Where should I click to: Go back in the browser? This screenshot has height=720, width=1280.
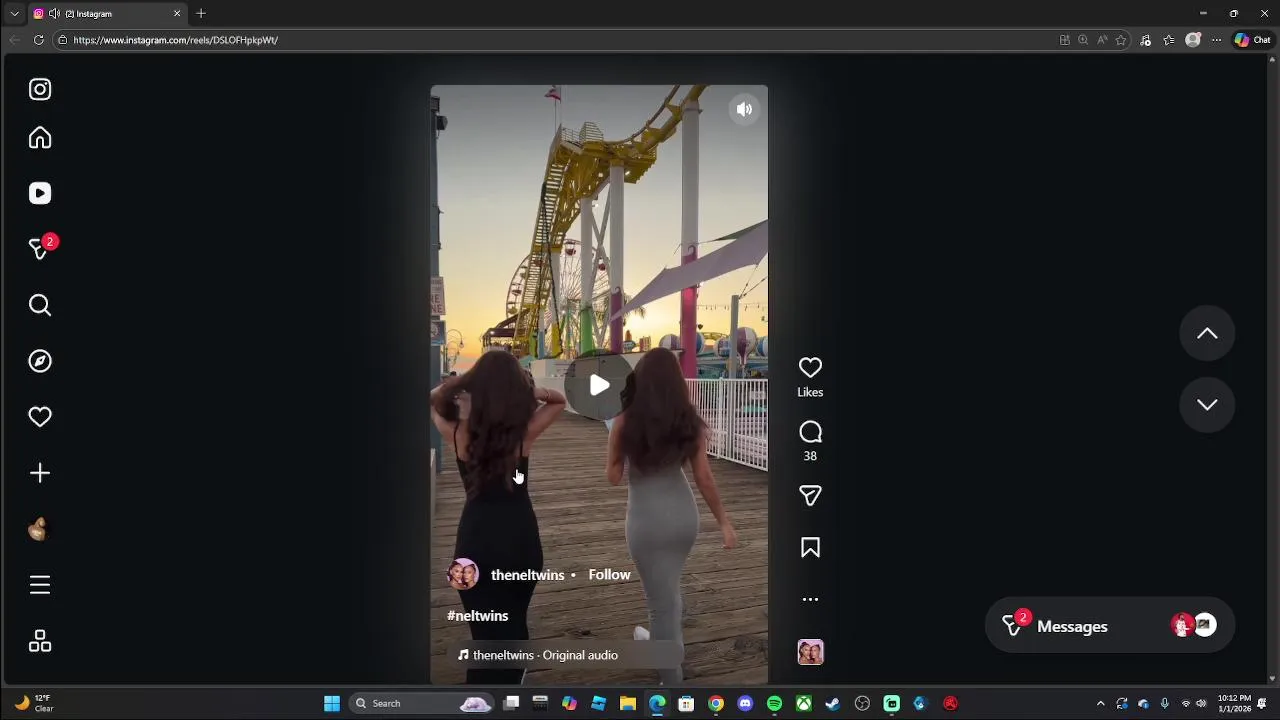coord(14,40)
